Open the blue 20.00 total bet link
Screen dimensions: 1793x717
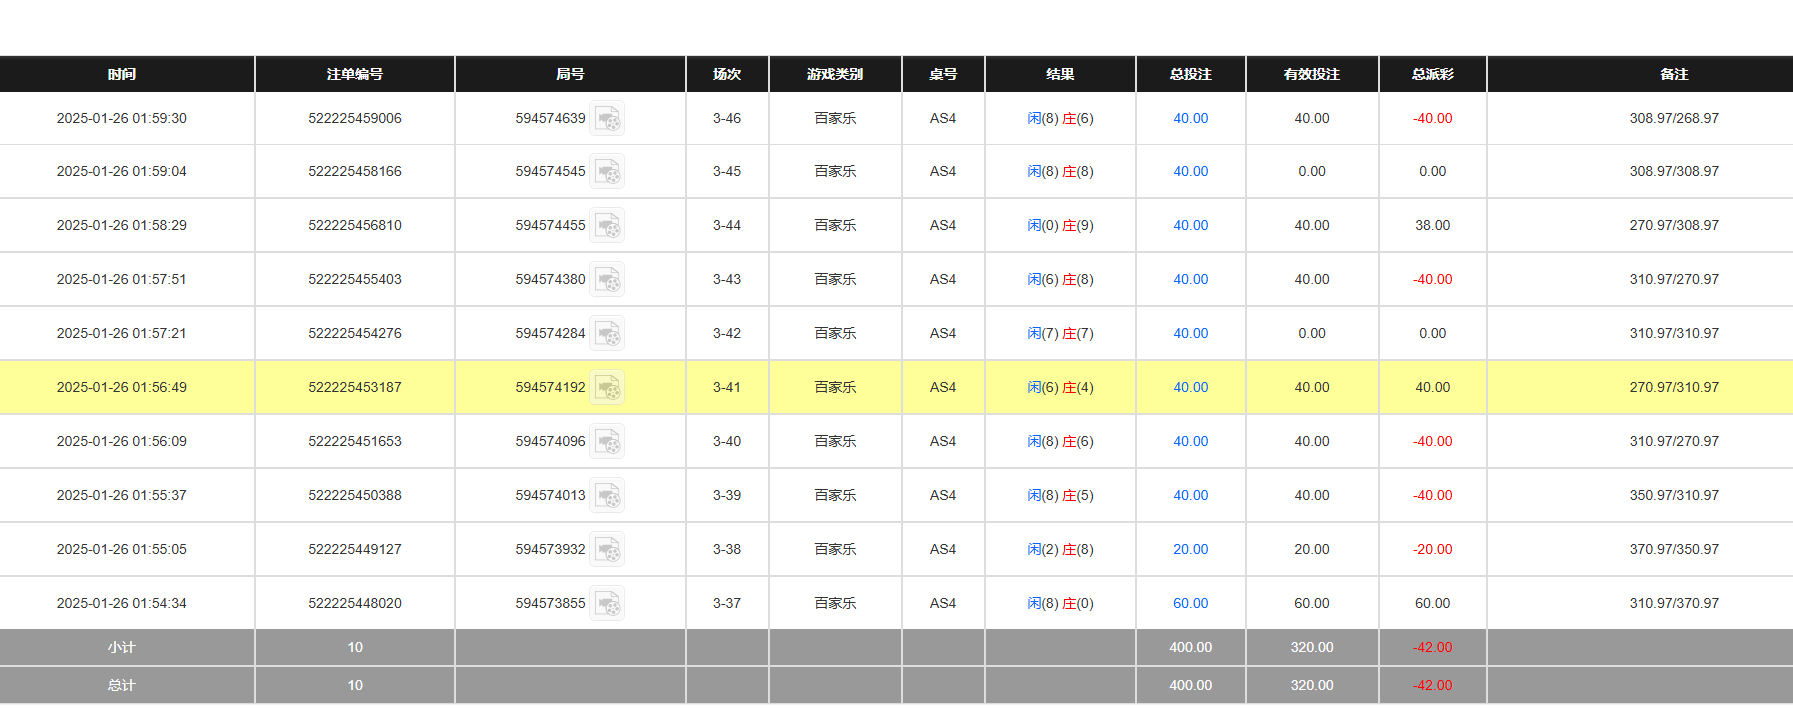coord(1190,549)
